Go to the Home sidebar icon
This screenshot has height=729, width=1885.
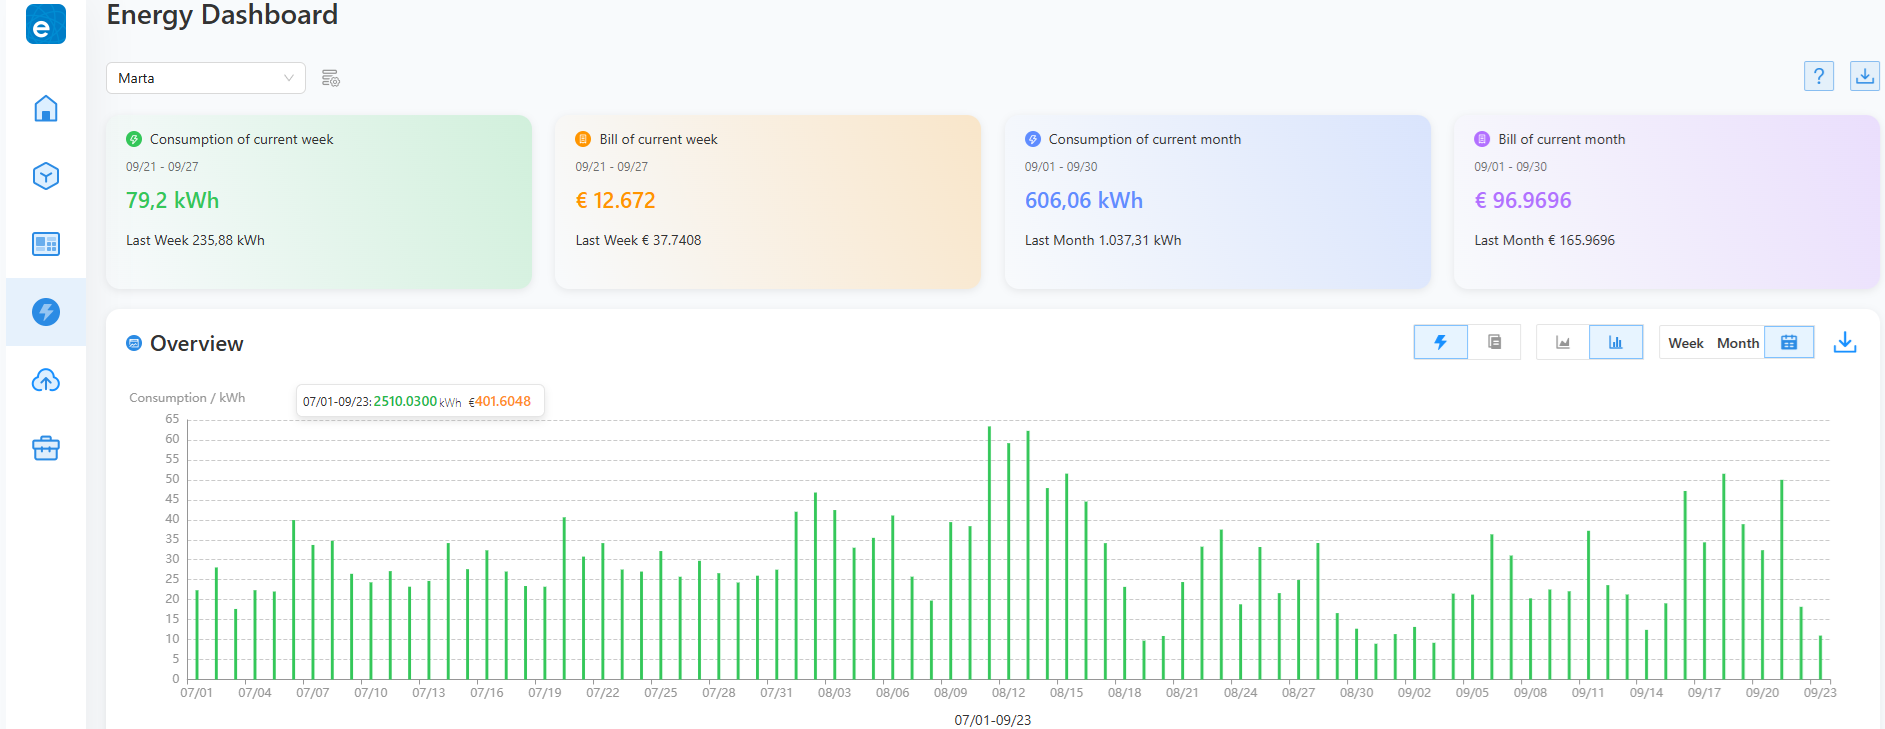point(46,108)
